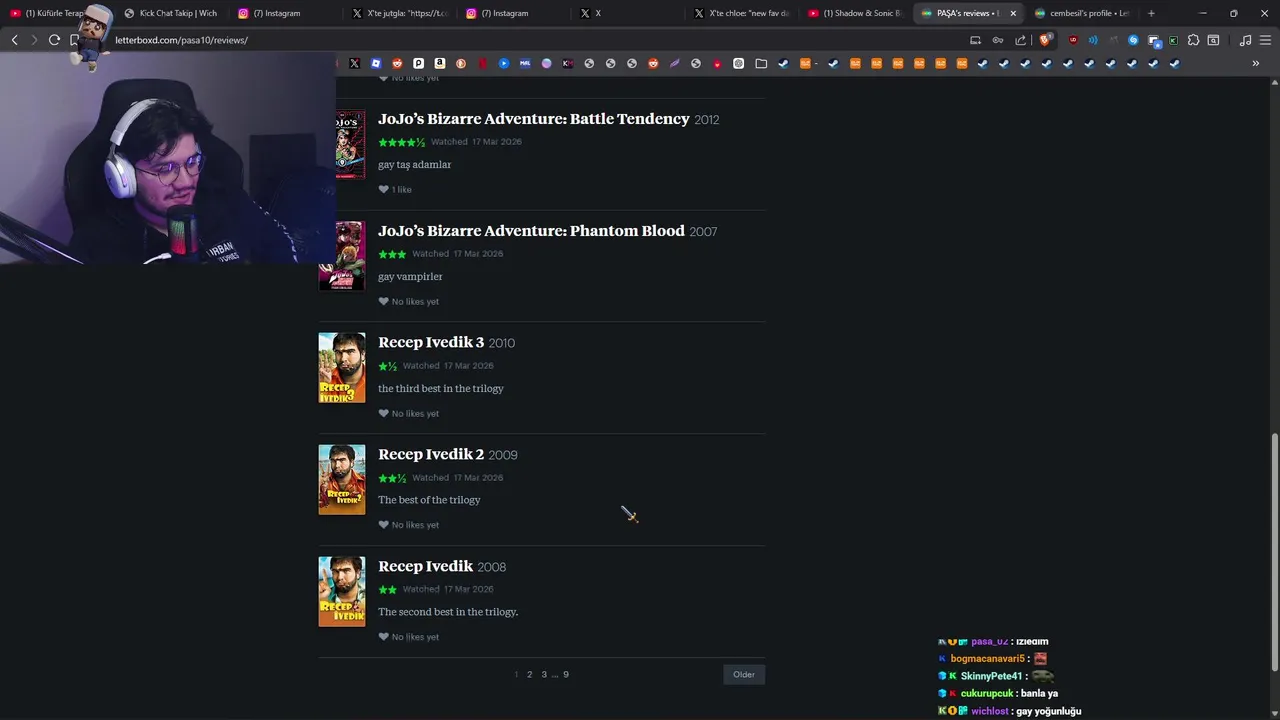1280x720 pixels.
Task: Like the Recep Ivedik 2 review heart
Action: coord(383,525)
